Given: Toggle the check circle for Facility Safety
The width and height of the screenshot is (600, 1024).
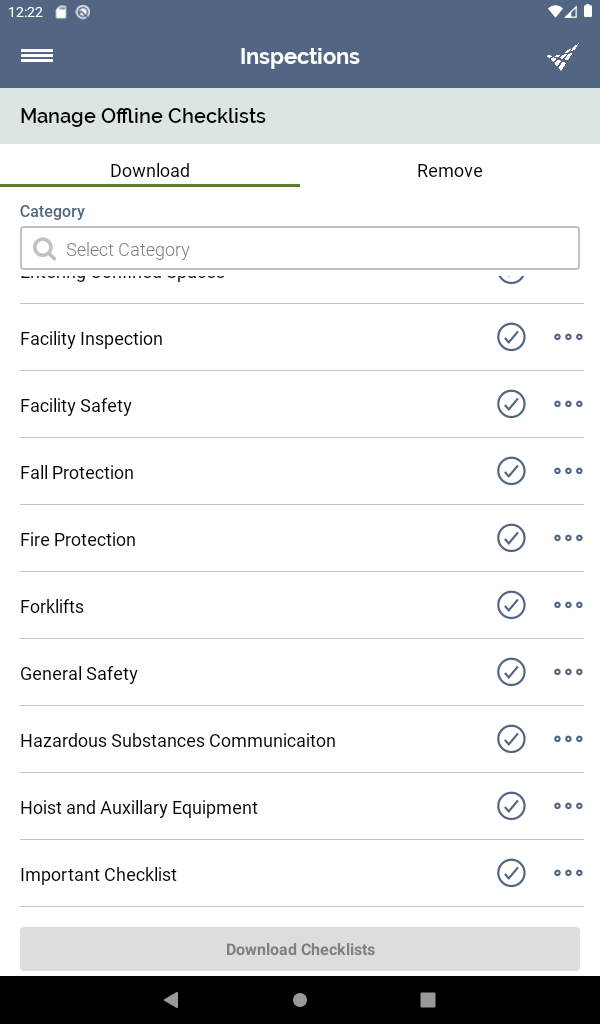Looking at the screenshot, I should (511, 404).
